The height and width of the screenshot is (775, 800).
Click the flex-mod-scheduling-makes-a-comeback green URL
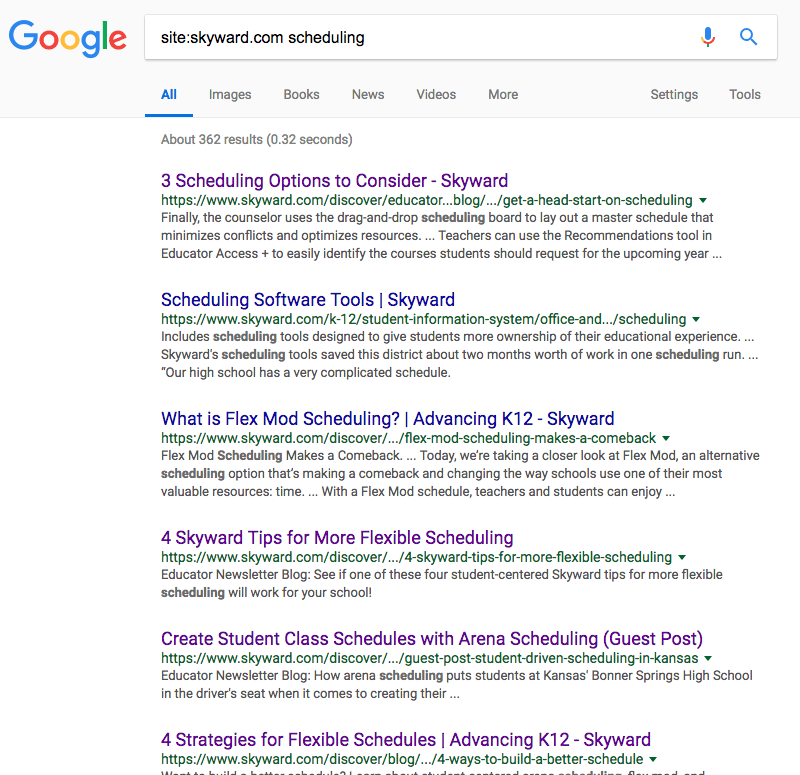(408, 438)
